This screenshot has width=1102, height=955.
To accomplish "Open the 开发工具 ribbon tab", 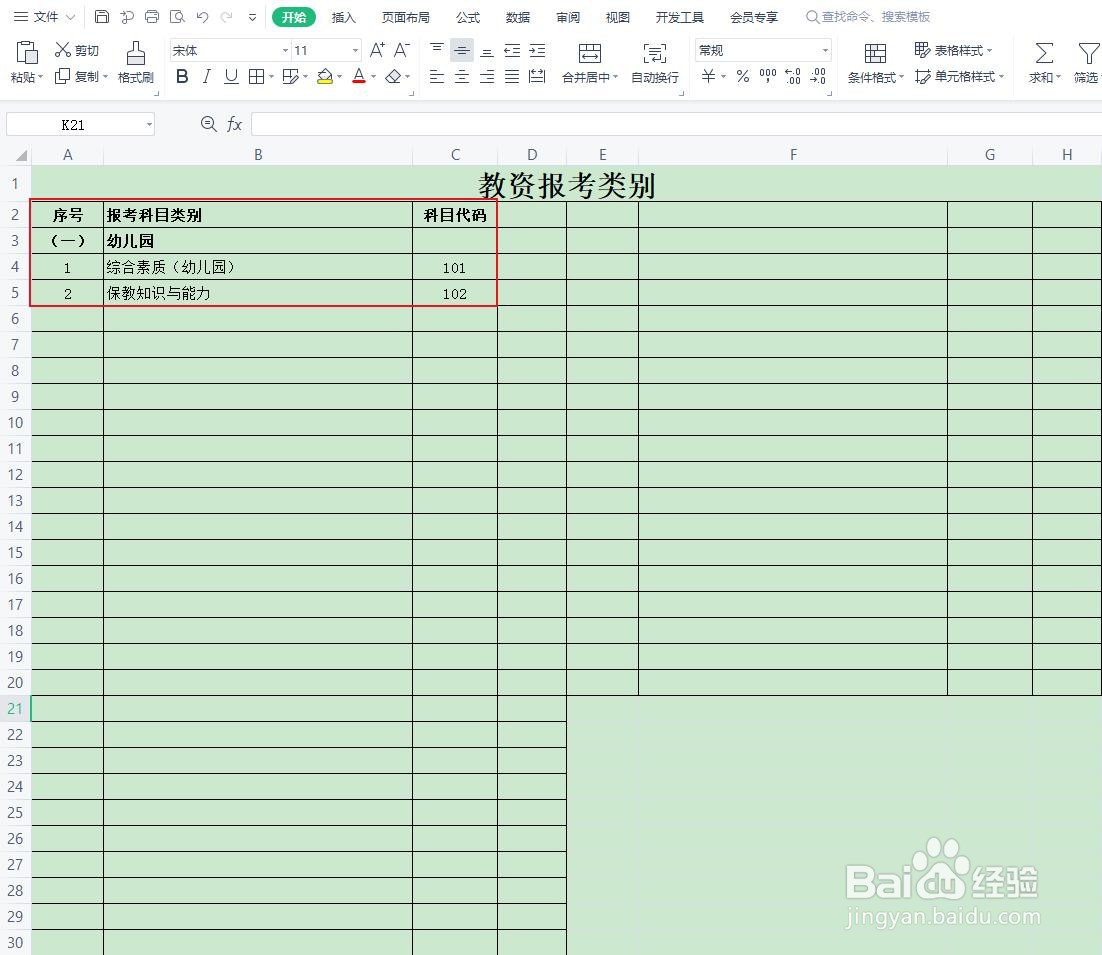I will pyautogui.click(x=679, y=17).
